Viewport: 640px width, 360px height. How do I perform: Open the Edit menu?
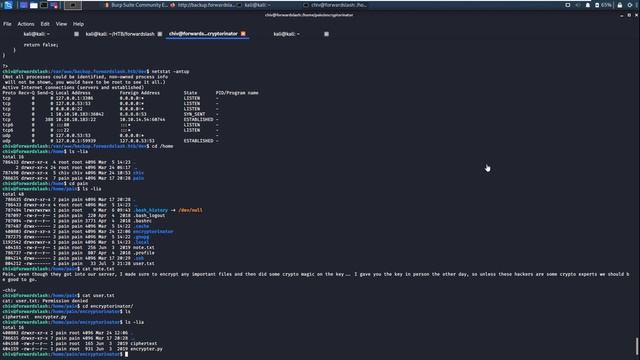click(45, 24)
